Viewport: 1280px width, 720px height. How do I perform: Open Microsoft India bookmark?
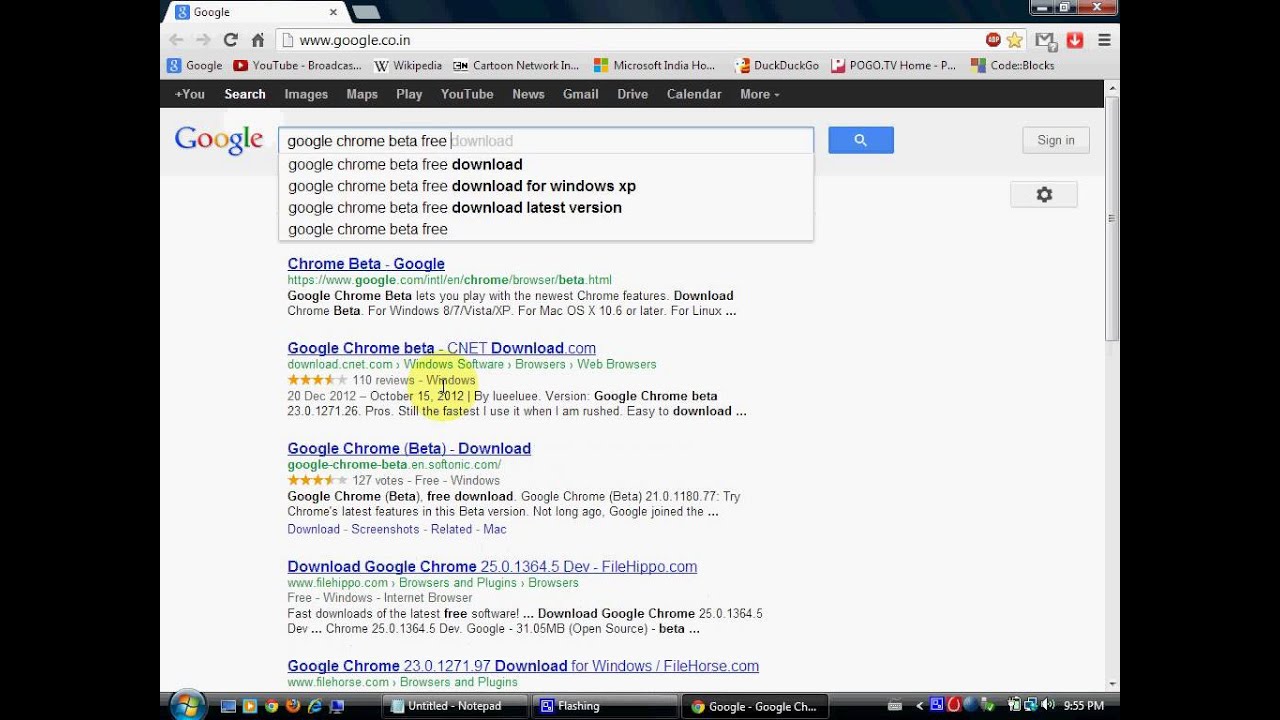tap(655, 65)
